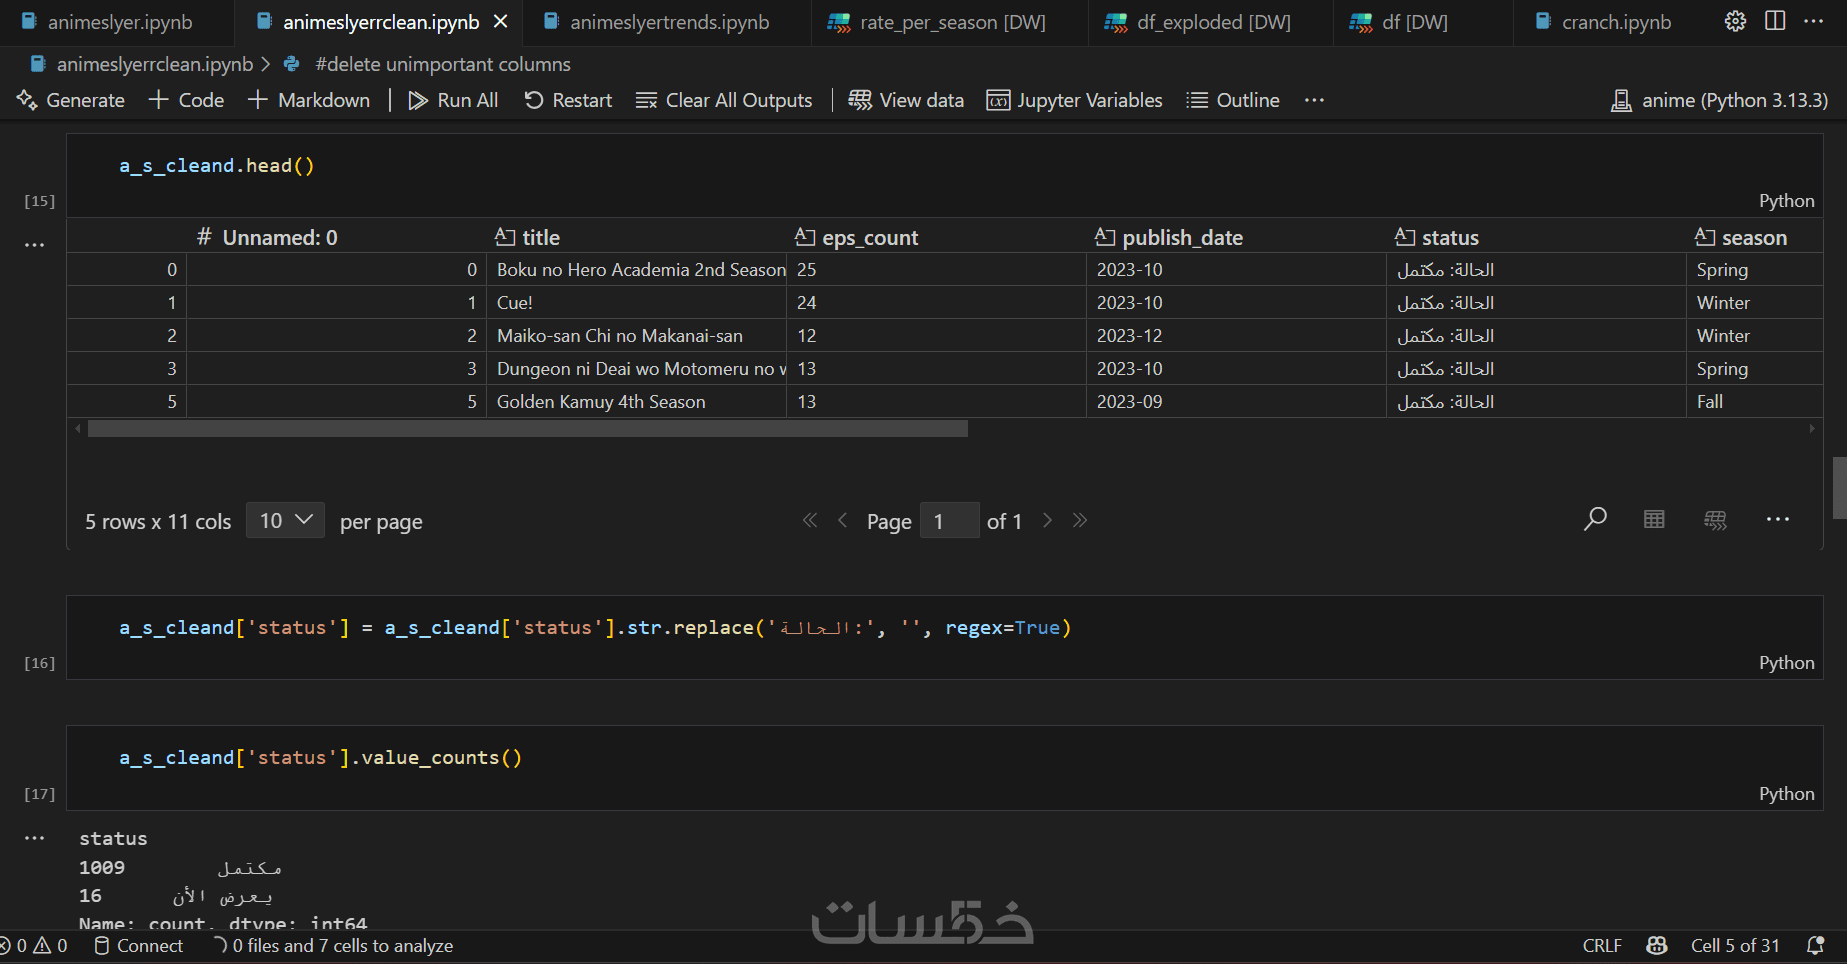Expand more actions menu for table output
The width and height of the screenshot is (1847, 964).
coord(1777,519)
